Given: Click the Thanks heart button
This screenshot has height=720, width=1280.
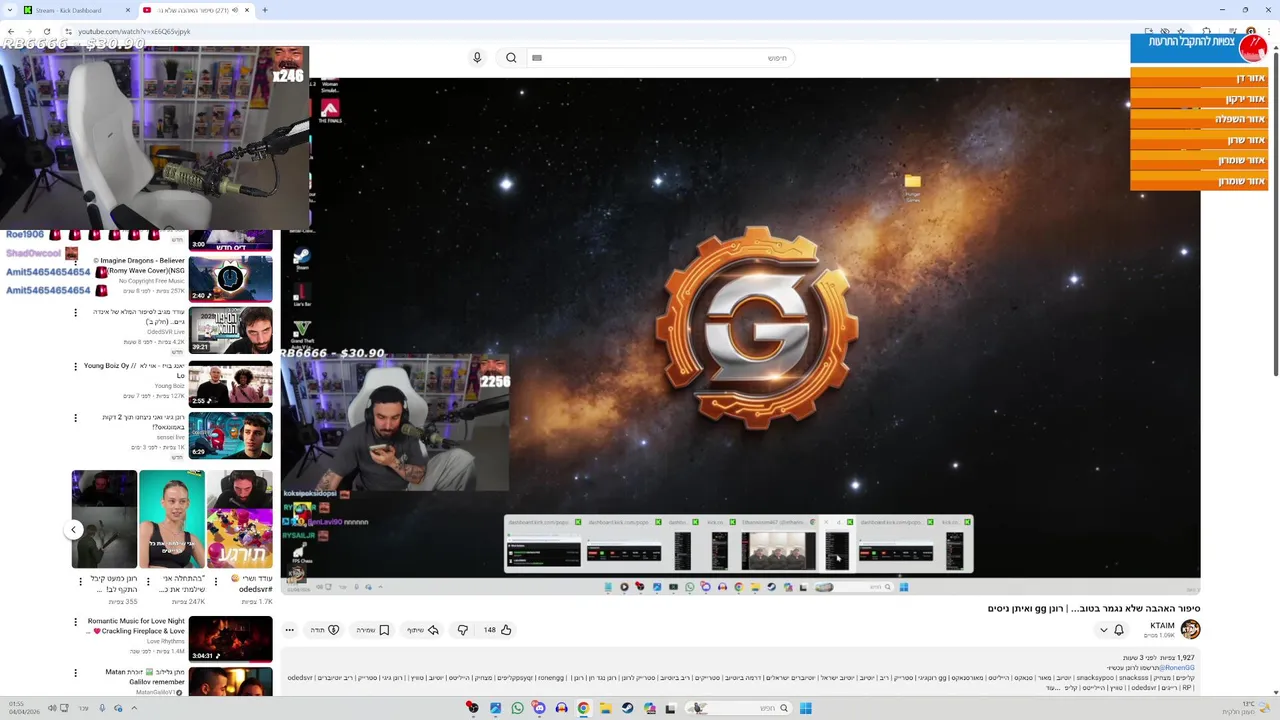Looking at the screenshot, I should [325, 630].
